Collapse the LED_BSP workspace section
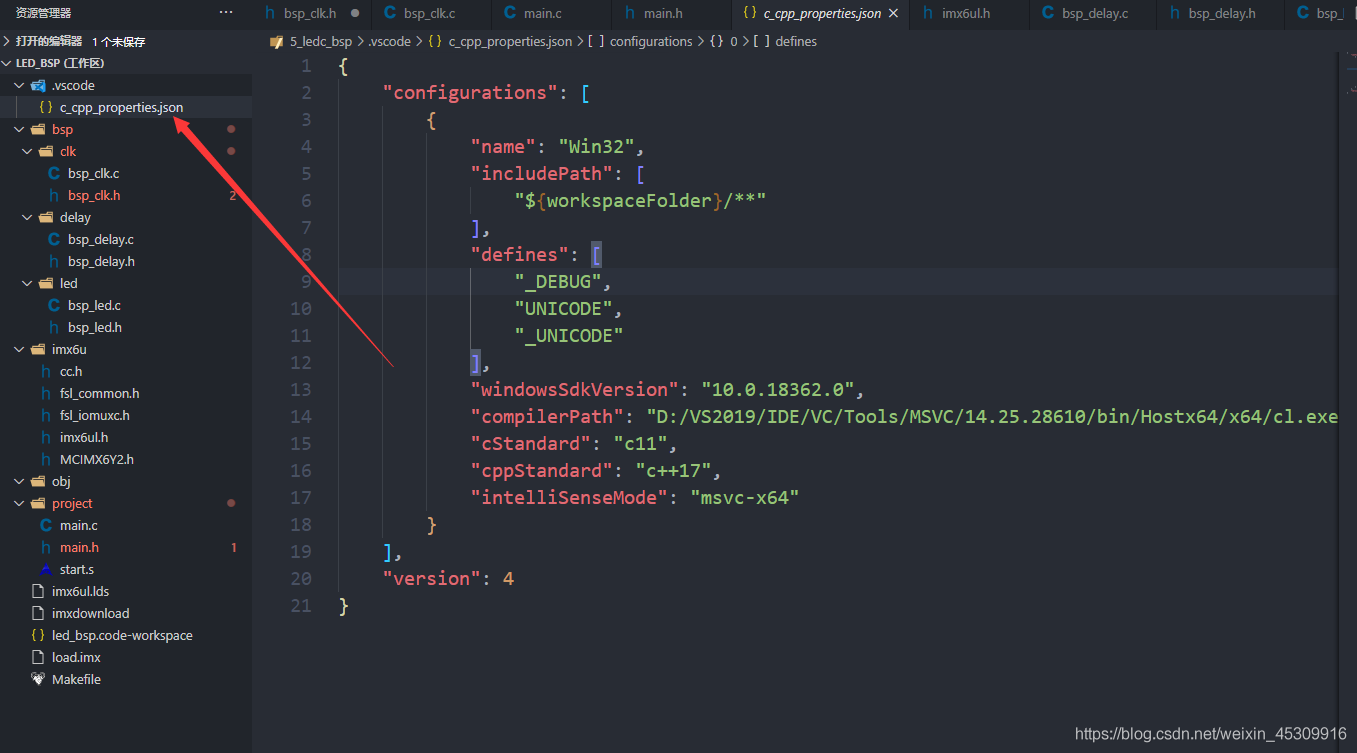 [x=8, y=63]
